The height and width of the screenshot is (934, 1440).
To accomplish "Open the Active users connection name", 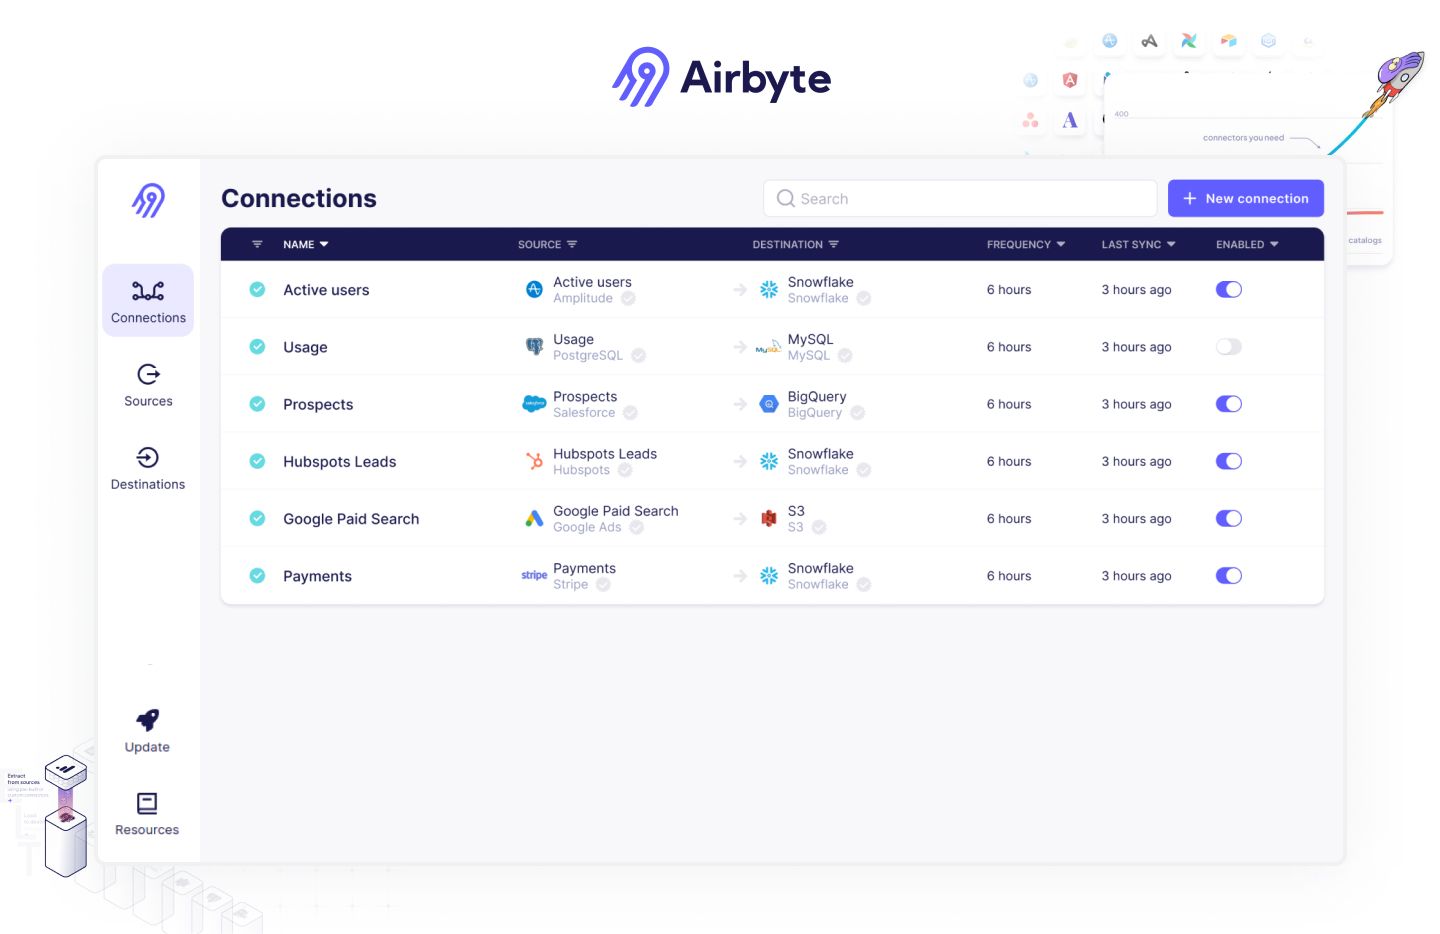I will (326, 290).
